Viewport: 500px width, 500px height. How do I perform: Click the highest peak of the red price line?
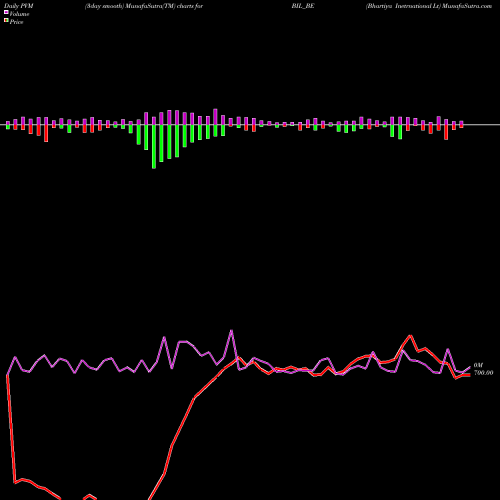tap(410, 336)
